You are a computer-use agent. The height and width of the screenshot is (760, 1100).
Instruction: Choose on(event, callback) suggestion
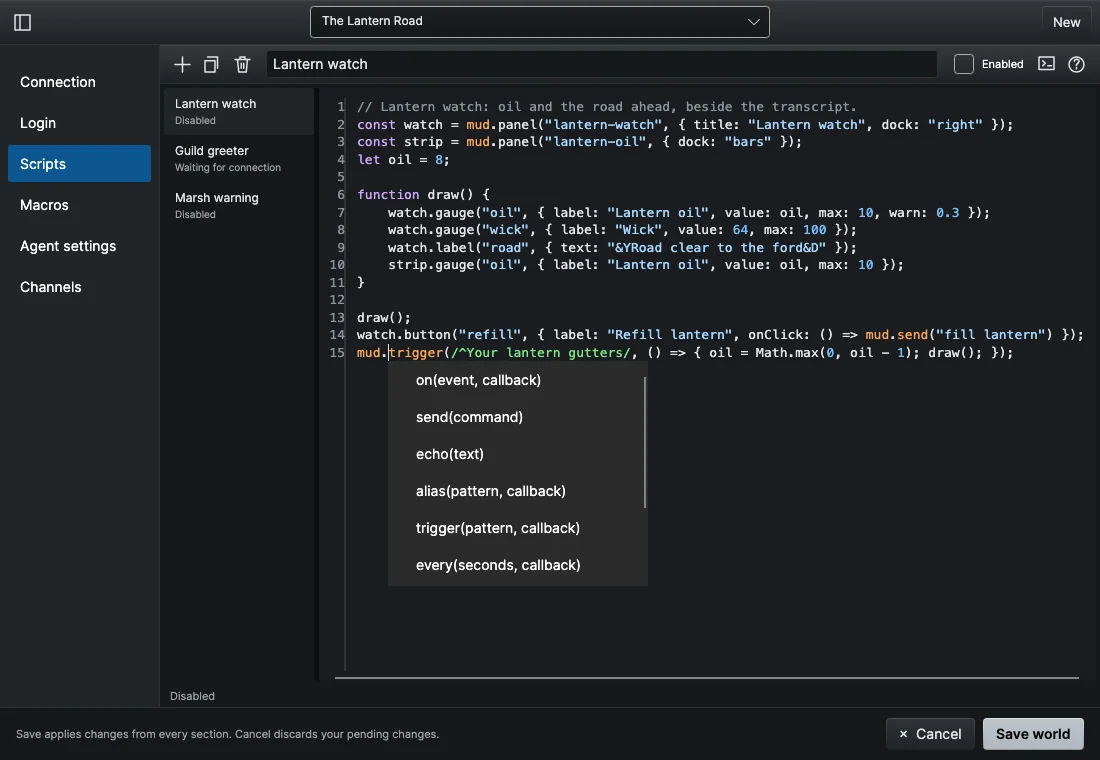click(517, 380)
